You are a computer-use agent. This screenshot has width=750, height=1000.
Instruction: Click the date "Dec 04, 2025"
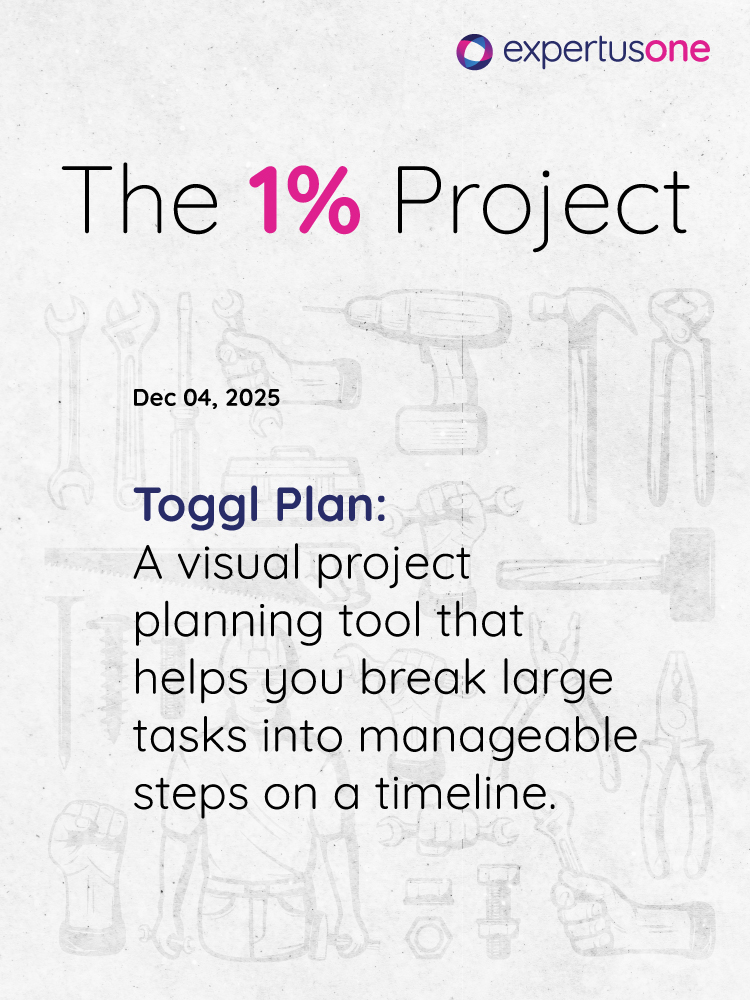(x=206, y=398)
